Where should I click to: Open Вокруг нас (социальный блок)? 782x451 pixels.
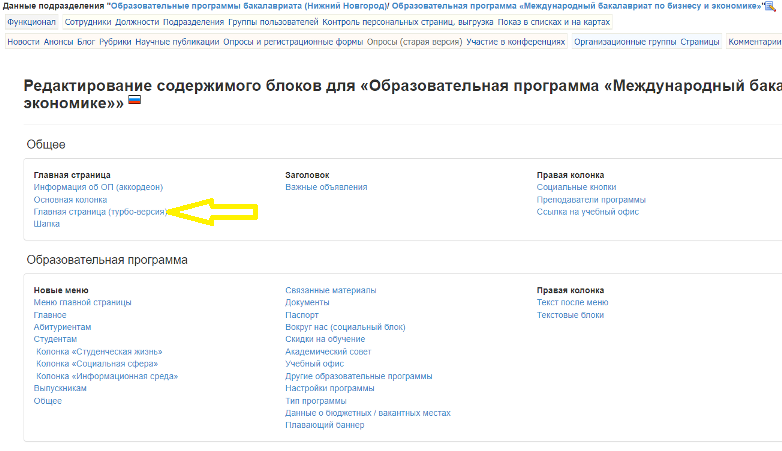345,327
